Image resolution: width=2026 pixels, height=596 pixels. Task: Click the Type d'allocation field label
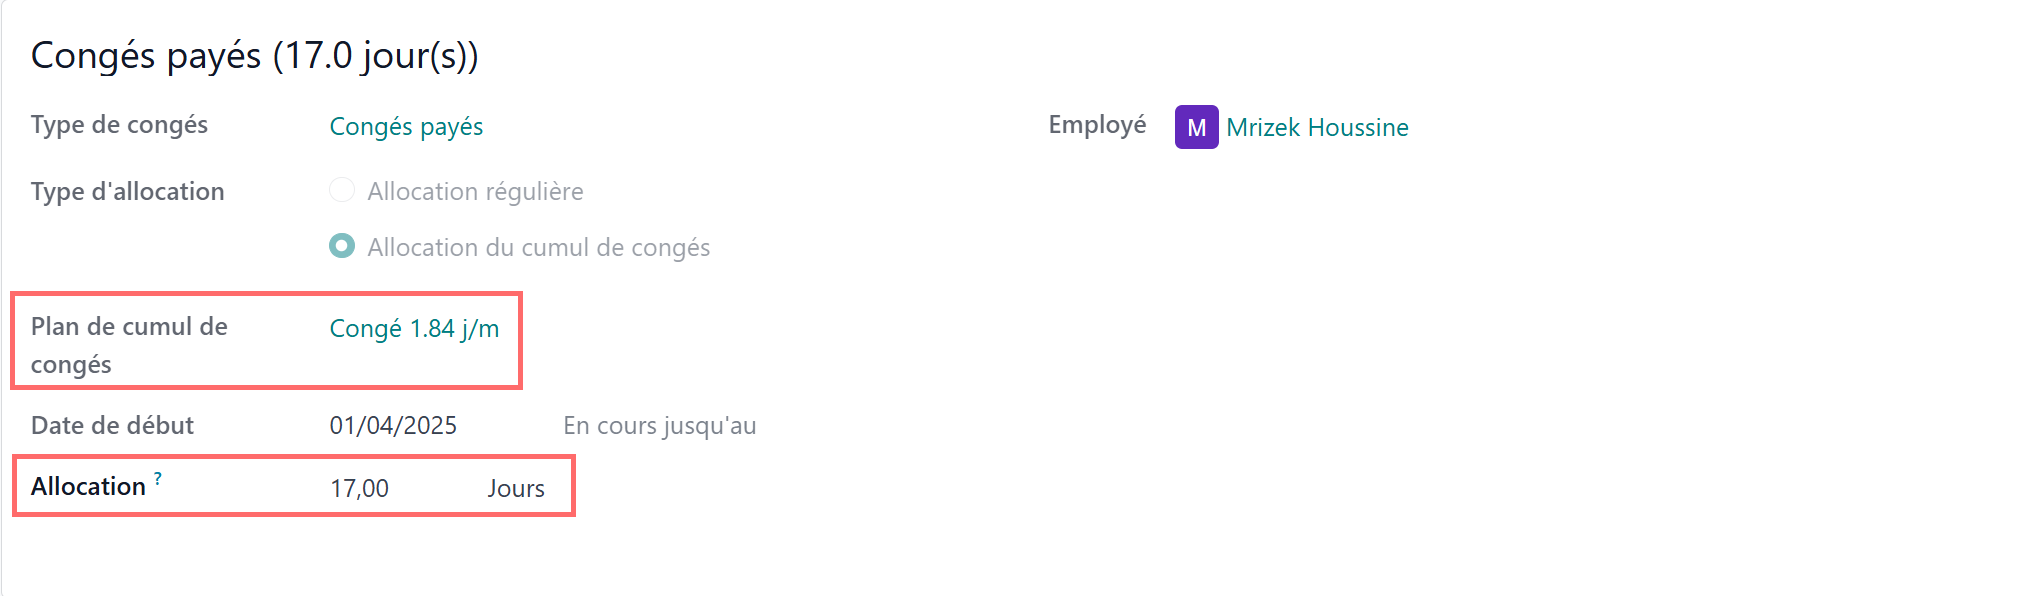(127, 191)
